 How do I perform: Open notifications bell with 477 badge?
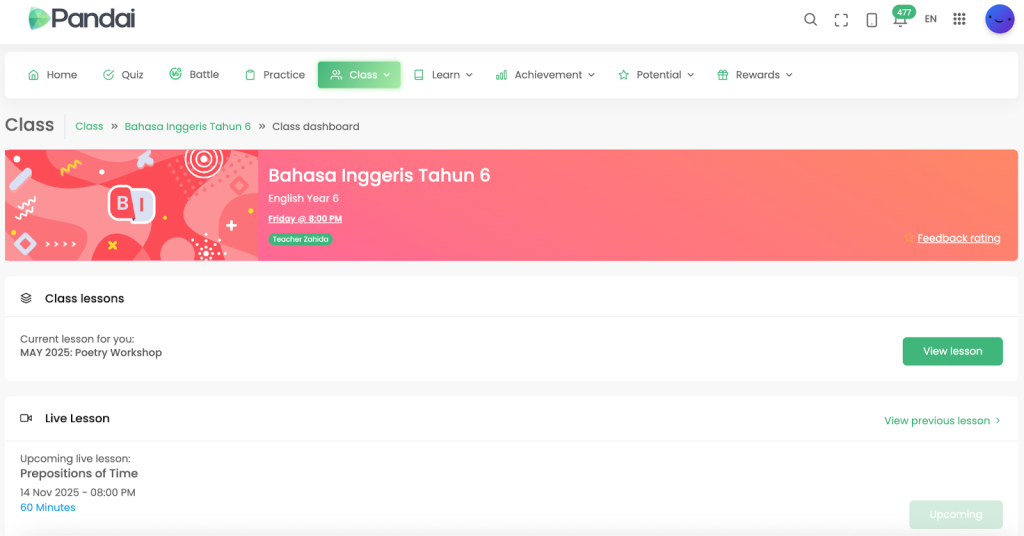[x=900, y=20]
